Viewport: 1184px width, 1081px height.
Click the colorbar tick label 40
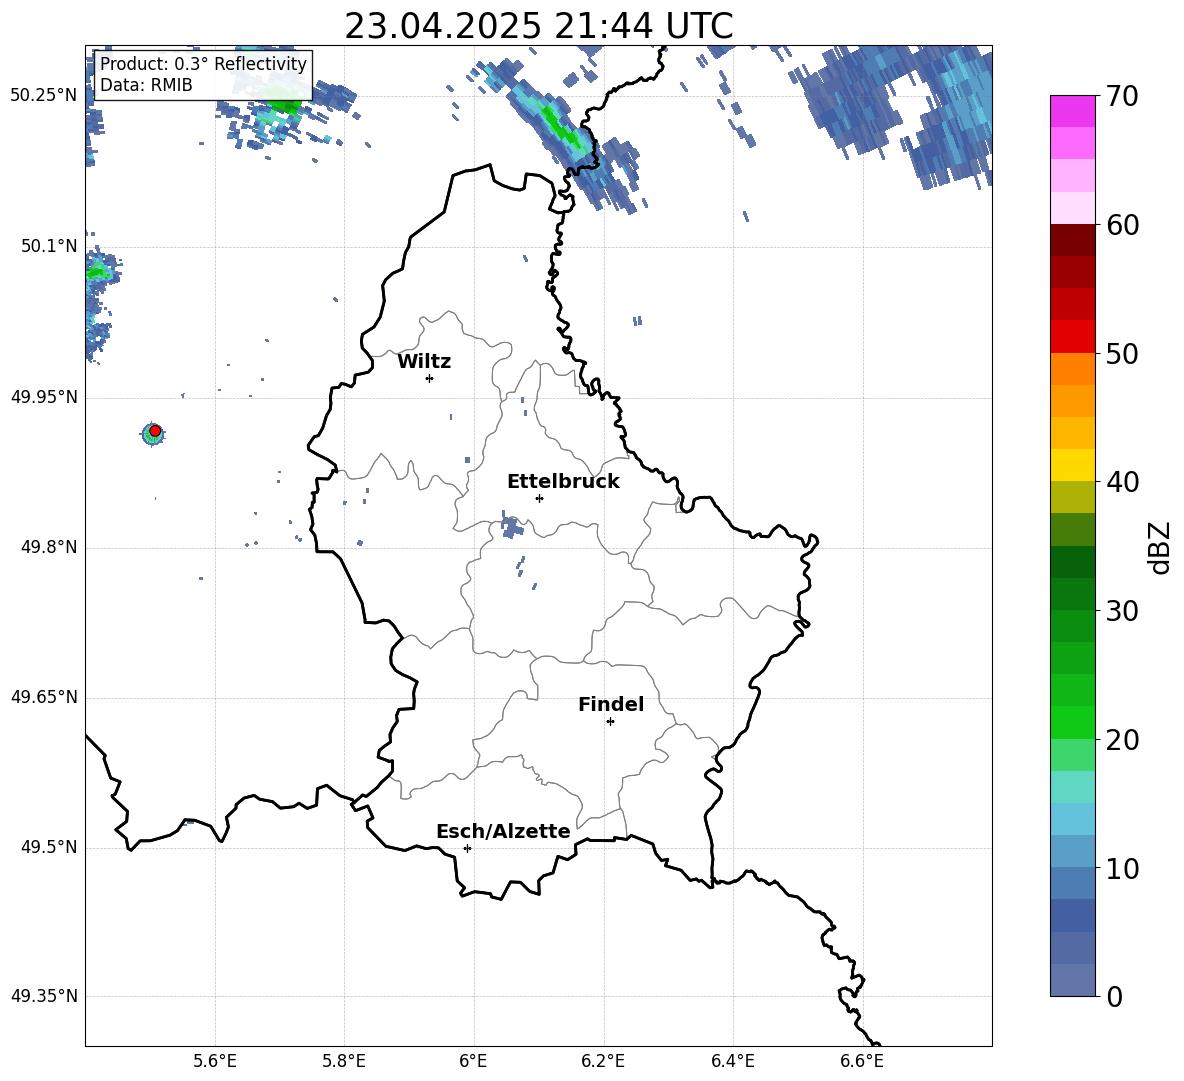(x=1122, y=482)
